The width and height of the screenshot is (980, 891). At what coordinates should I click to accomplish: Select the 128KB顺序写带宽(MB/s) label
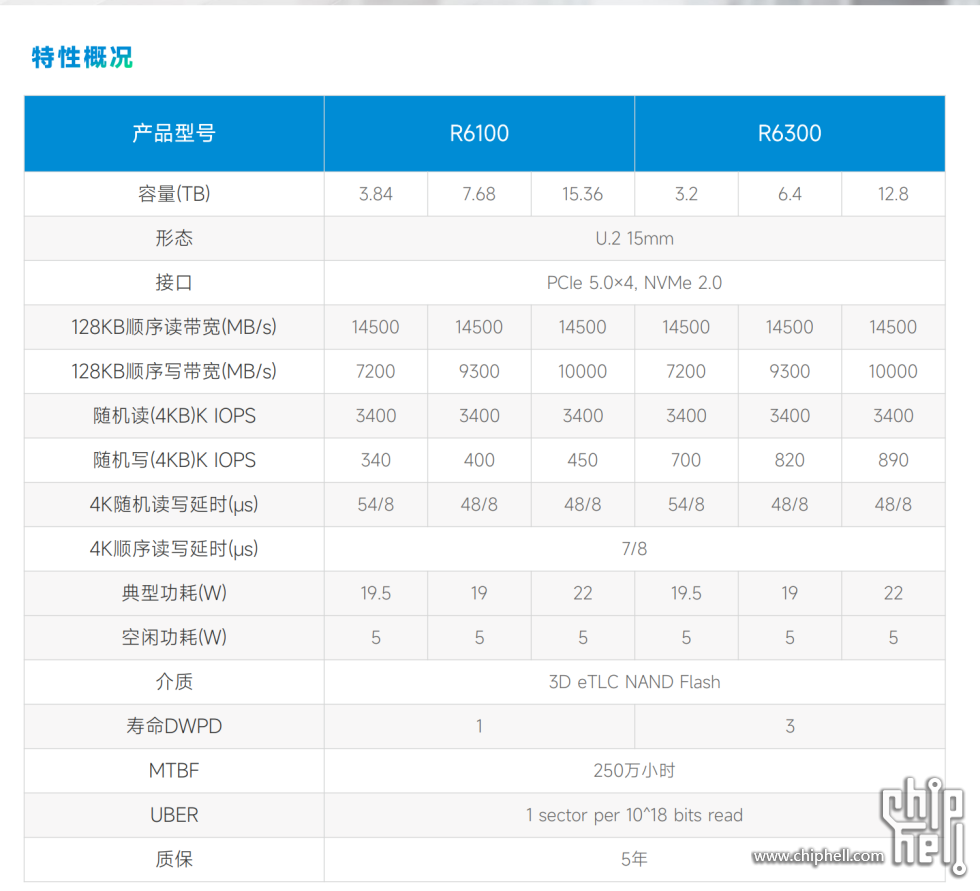tap(174, 371)
